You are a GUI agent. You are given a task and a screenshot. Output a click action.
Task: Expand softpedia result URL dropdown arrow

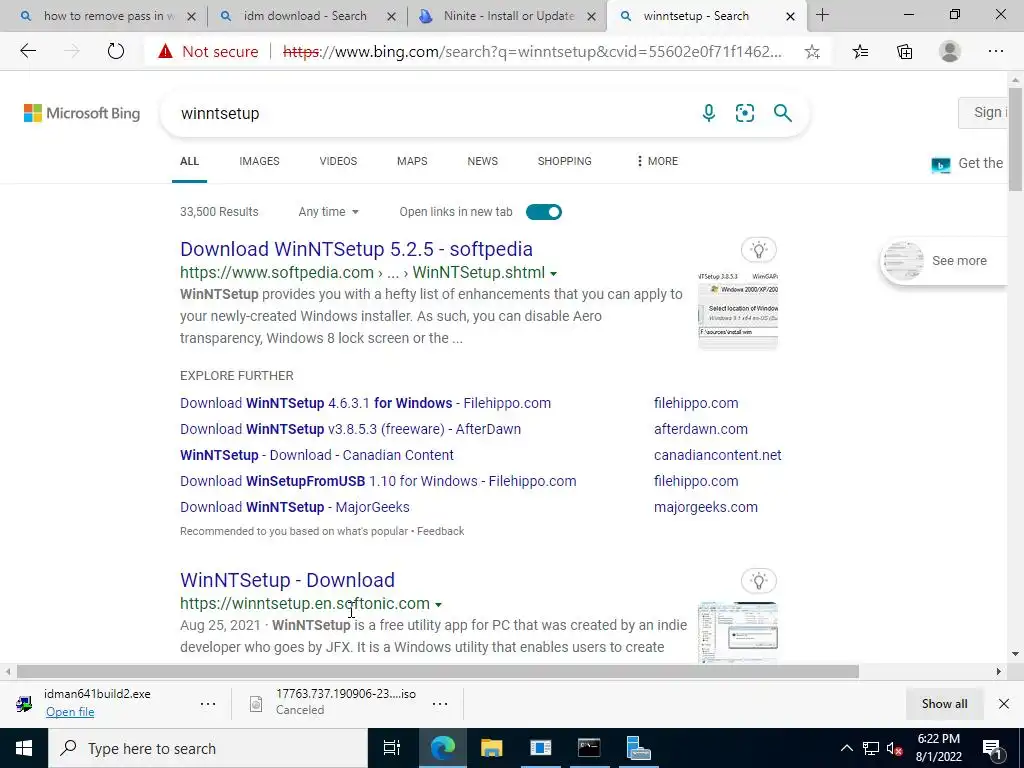[554, 274]
